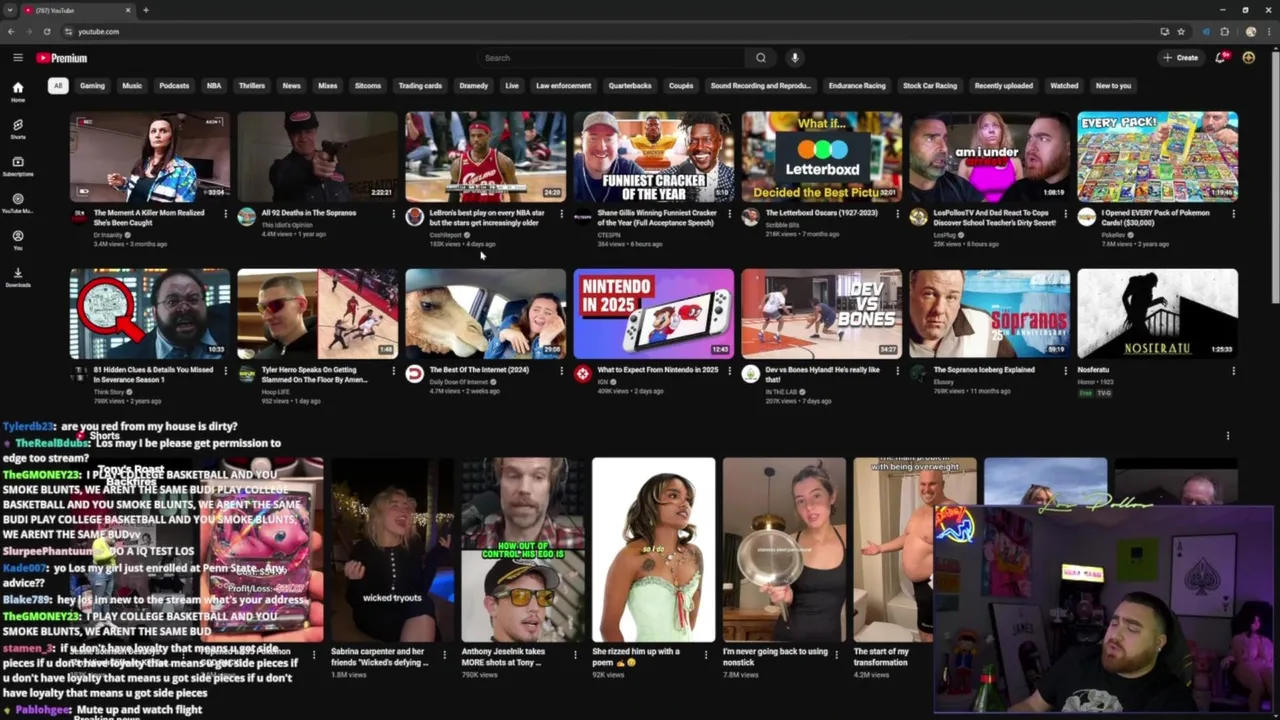1280x720 pixels.
Task: Go to Home in the sidebar
Action: [18, 91]
